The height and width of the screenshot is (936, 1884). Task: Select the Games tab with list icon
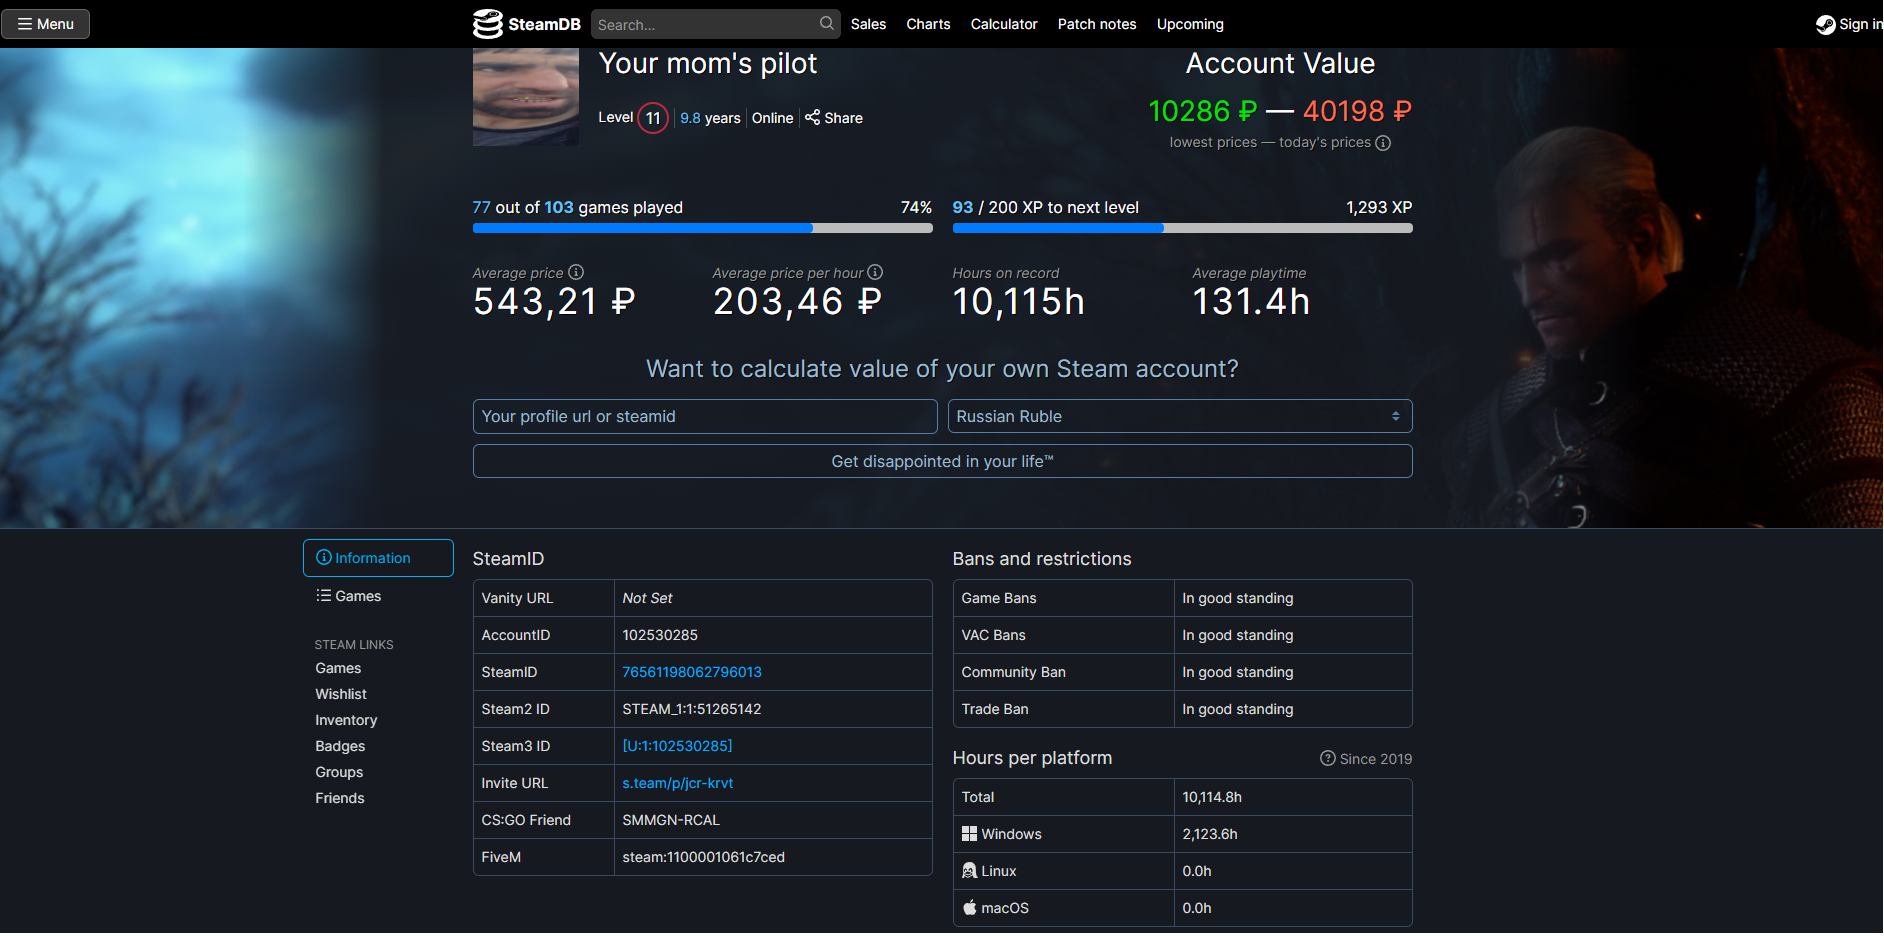[x=349, y=596]
